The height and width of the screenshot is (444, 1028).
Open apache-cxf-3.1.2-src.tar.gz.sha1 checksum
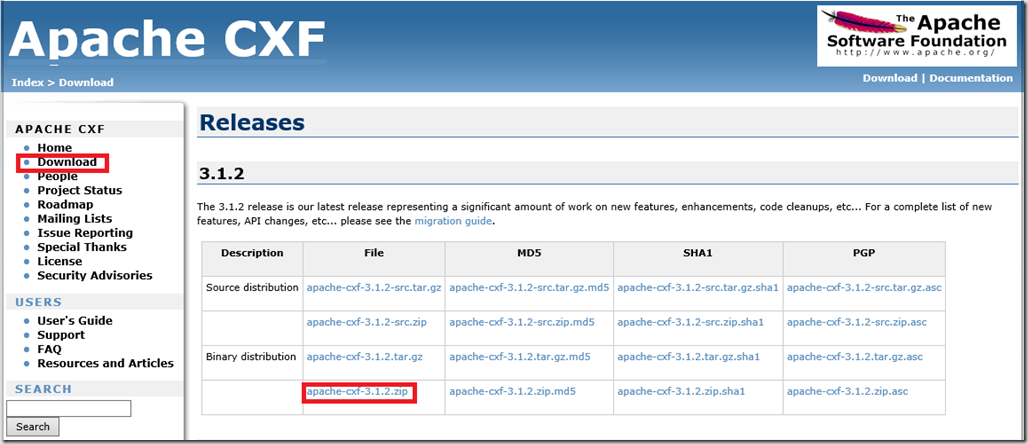[x=698, y=288]
